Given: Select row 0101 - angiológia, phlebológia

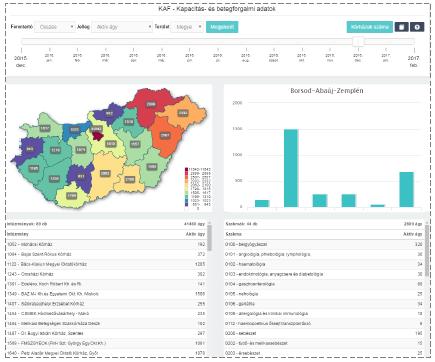Looking at the screenshot, I should click(324, 254).
